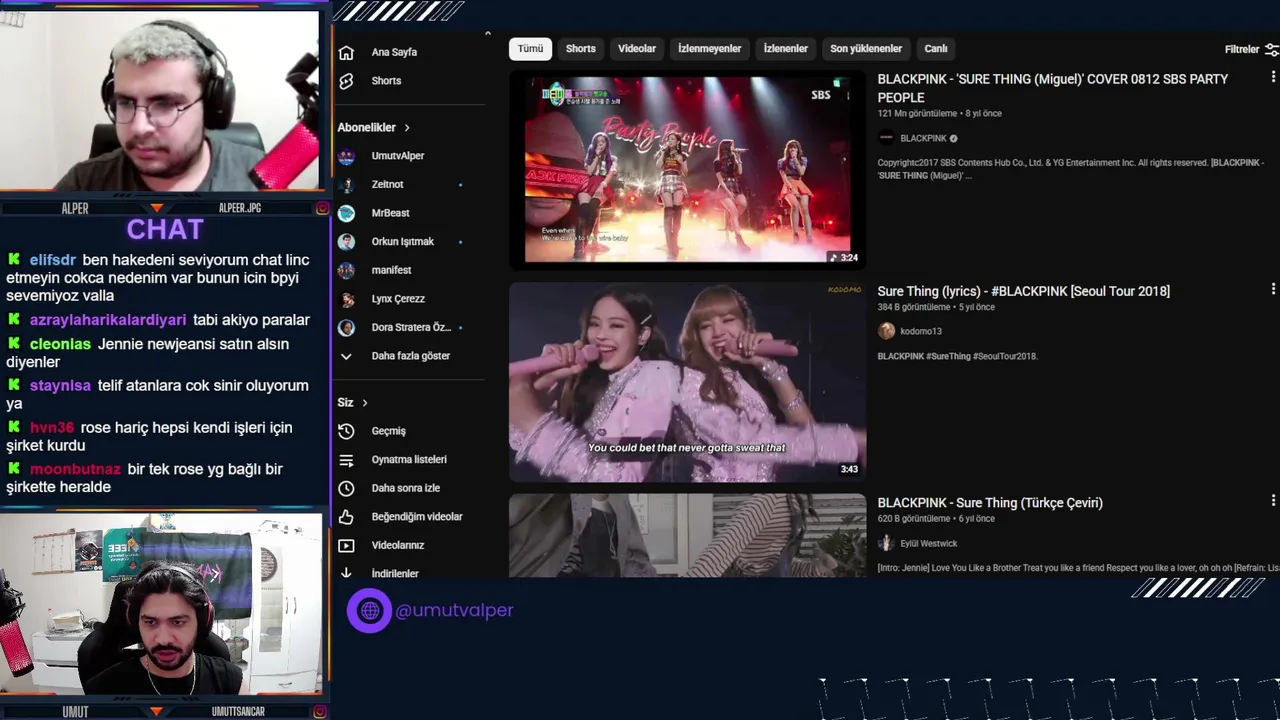Open Lynx Çerezz channel avatar
This screenshot has width=1280, height=720.
click(x=346, y=299)
